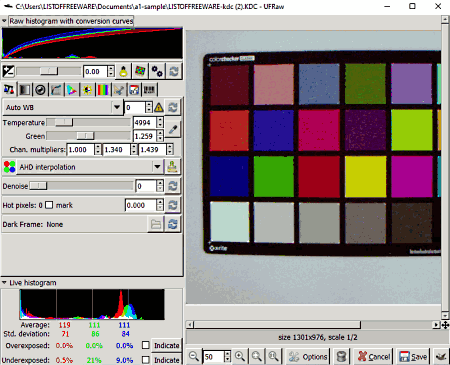
Task: Open the Color management tab
Action: coord(72,90)
